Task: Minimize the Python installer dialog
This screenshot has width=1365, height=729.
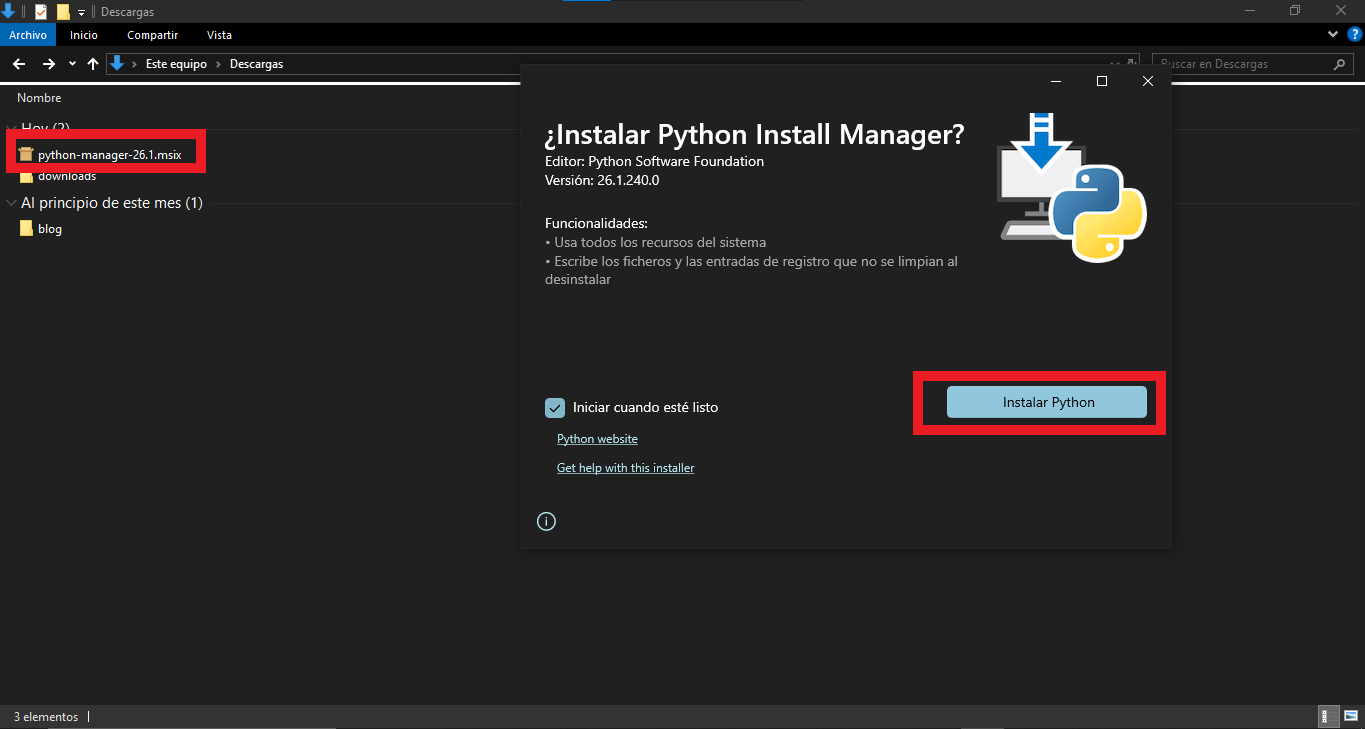Action: coord(1056,81)
